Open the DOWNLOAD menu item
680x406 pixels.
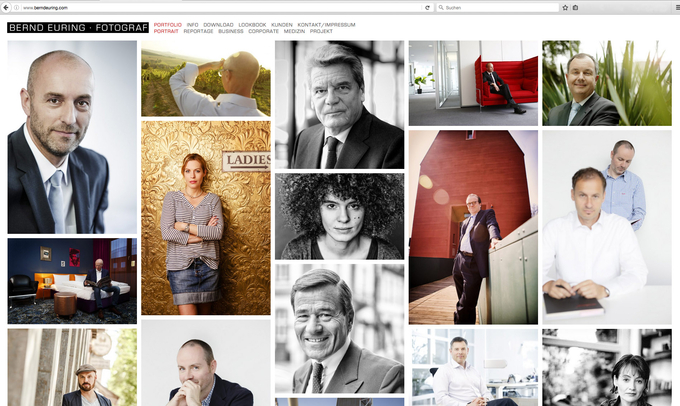pos(218,25)
